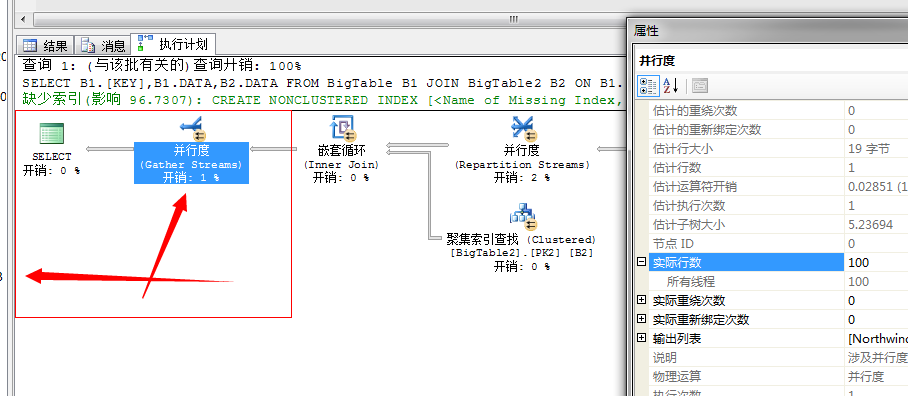Click the [BigTable2].[PK2] [B2] label
This screenshot has height=396, width=908.
(x=522, y=253)
